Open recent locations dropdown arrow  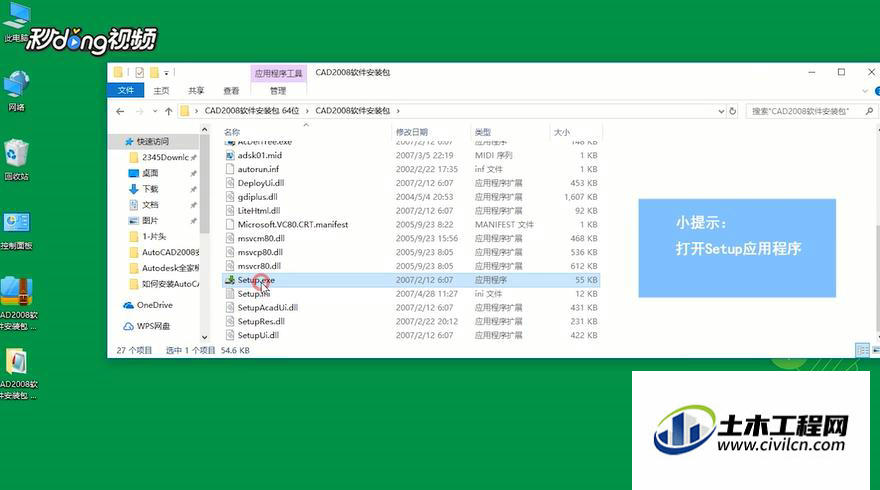(155, 111)
